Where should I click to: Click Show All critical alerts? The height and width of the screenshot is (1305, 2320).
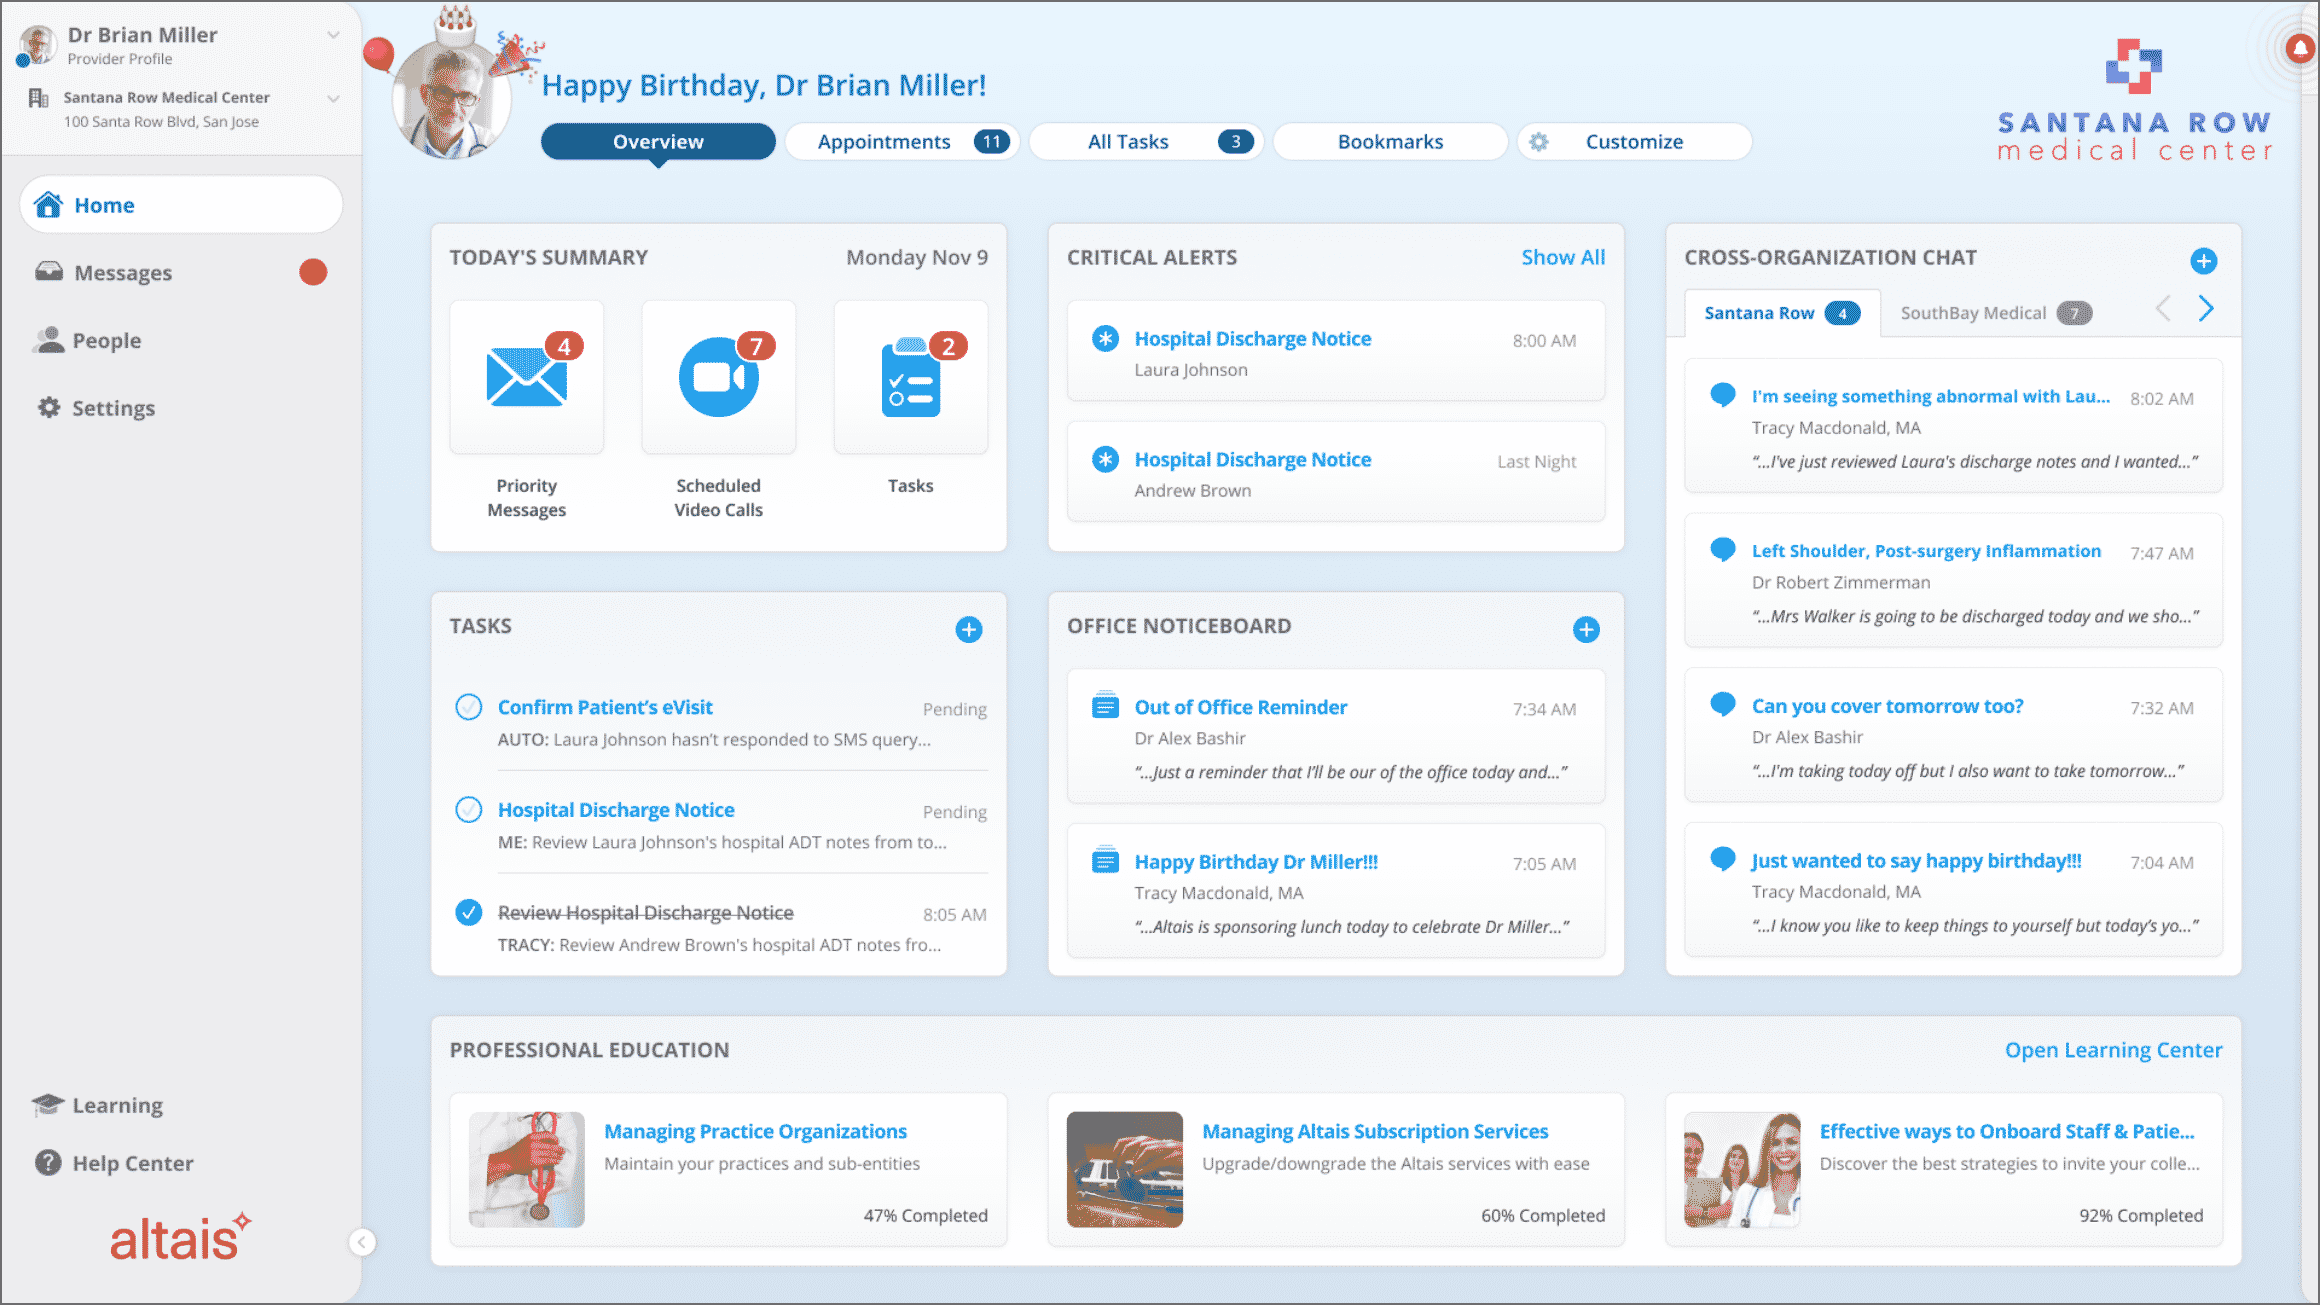[1563, 257]
